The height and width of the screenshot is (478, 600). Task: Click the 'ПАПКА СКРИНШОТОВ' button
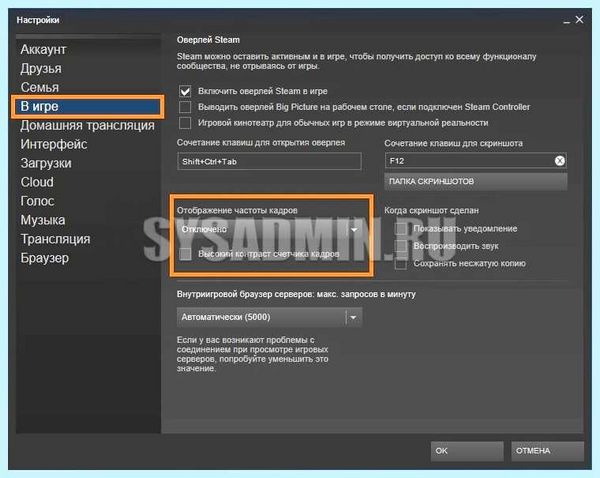pyautogui.click(x=476, y=181)
